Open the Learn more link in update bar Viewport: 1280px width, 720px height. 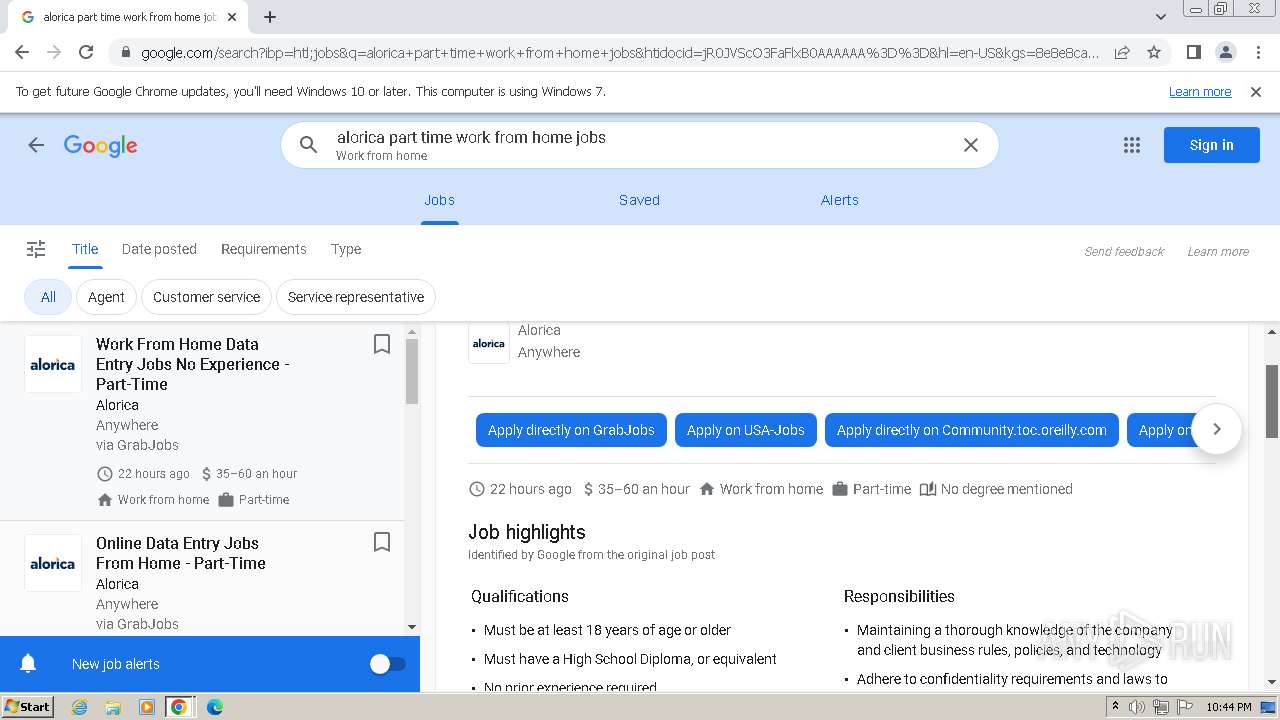[1200, 92]
